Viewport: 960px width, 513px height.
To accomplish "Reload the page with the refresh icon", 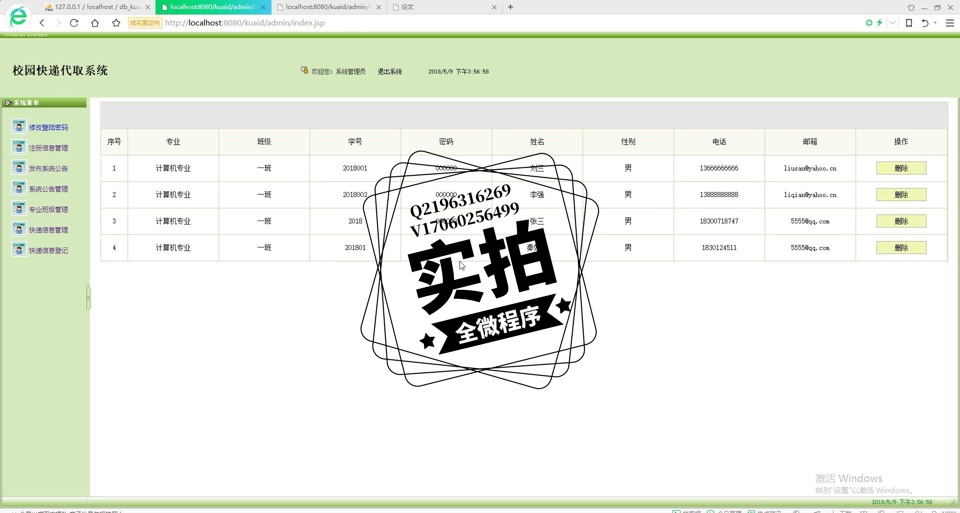I will pyautogui.click(x=74, y=23).
